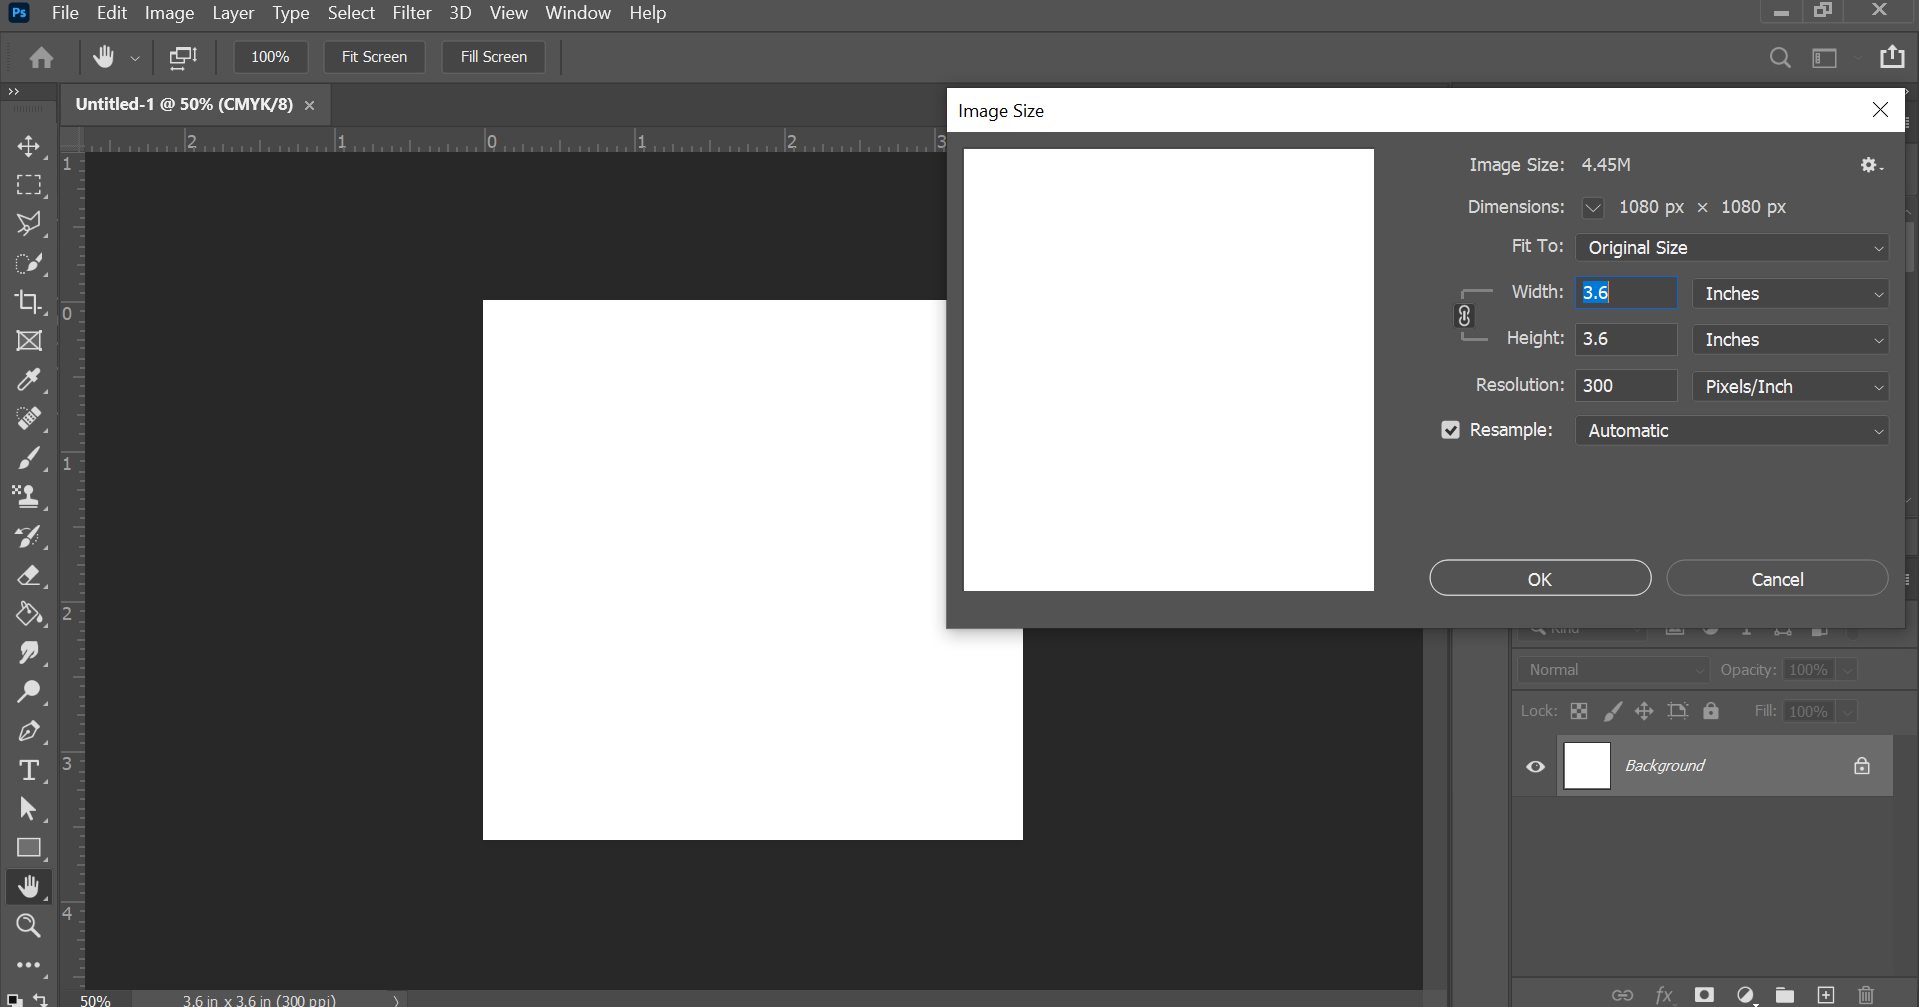Select the Brush tool
Viewport: 1919px width, 1007px height.
(x=28, y=458)
